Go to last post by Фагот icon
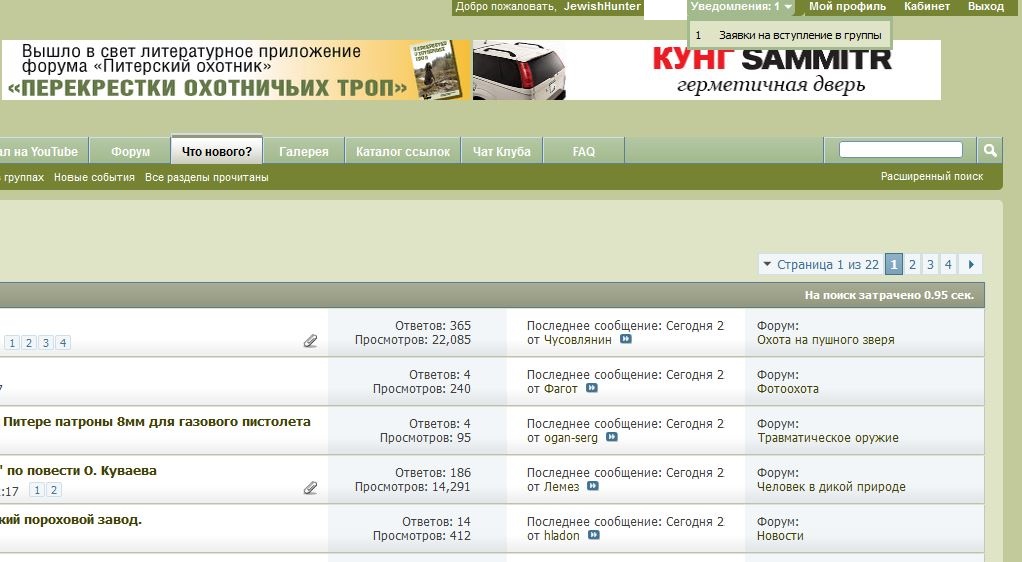Viewport: 1022px width, 562px height. [x=592, y=389]
